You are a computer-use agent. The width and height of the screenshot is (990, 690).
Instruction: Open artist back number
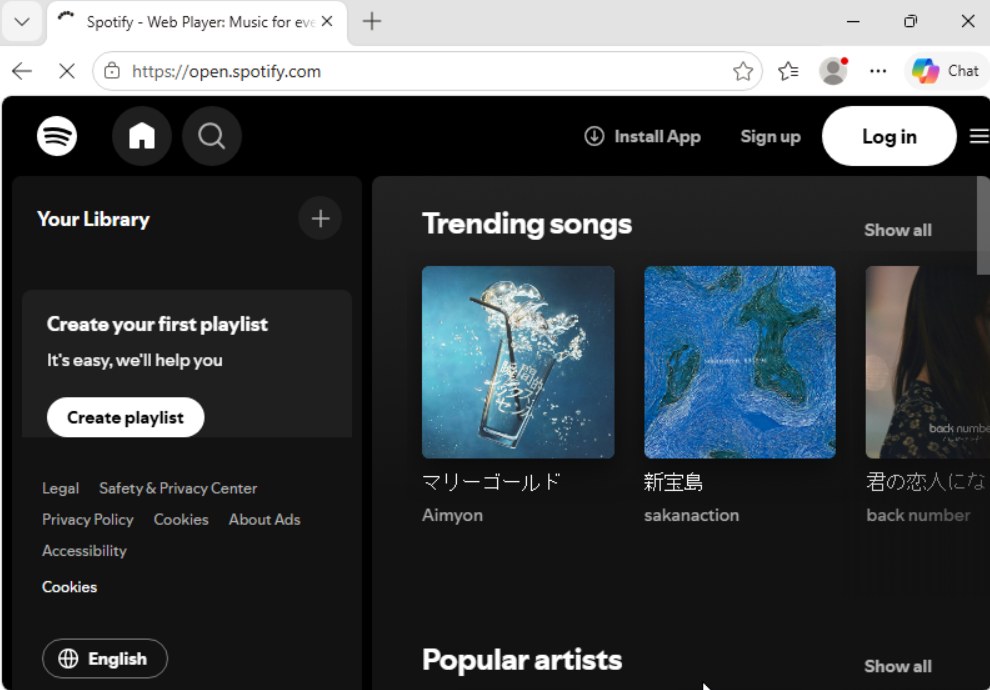pos(918,515)
